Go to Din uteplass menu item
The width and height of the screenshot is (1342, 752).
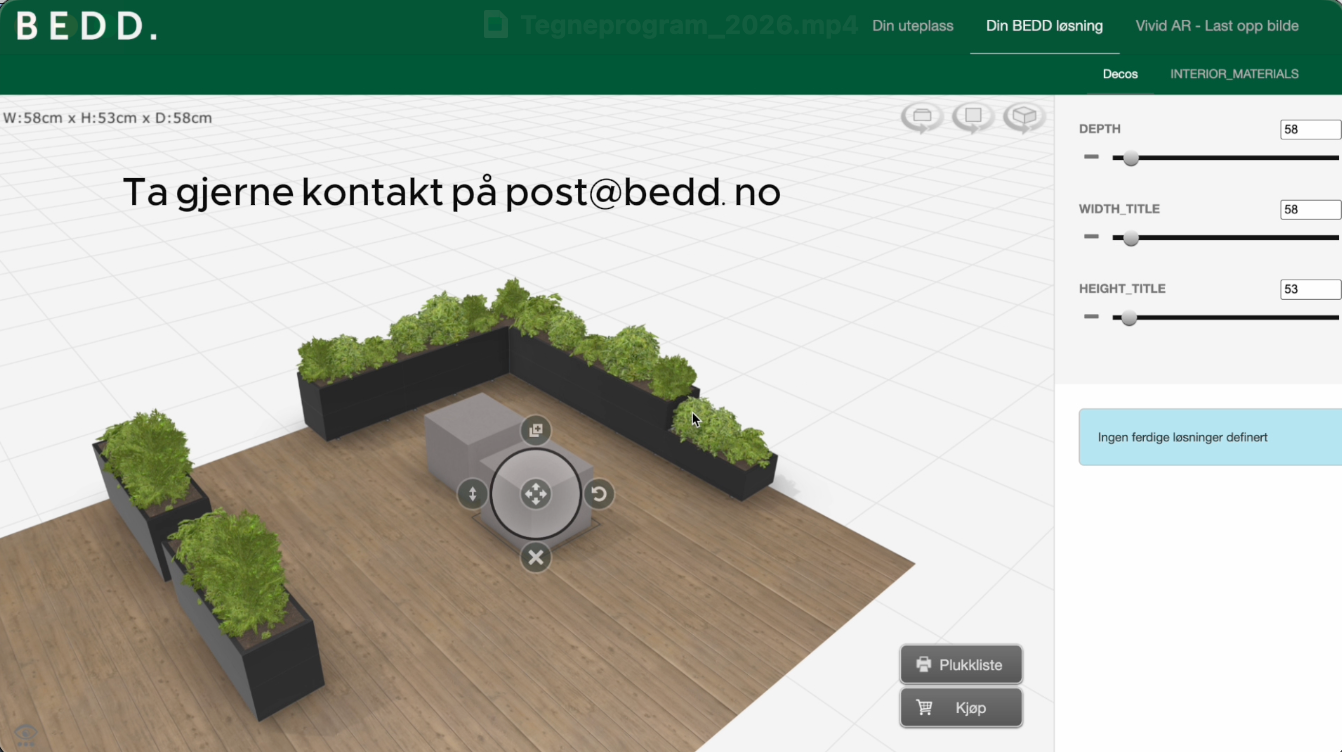911,26
